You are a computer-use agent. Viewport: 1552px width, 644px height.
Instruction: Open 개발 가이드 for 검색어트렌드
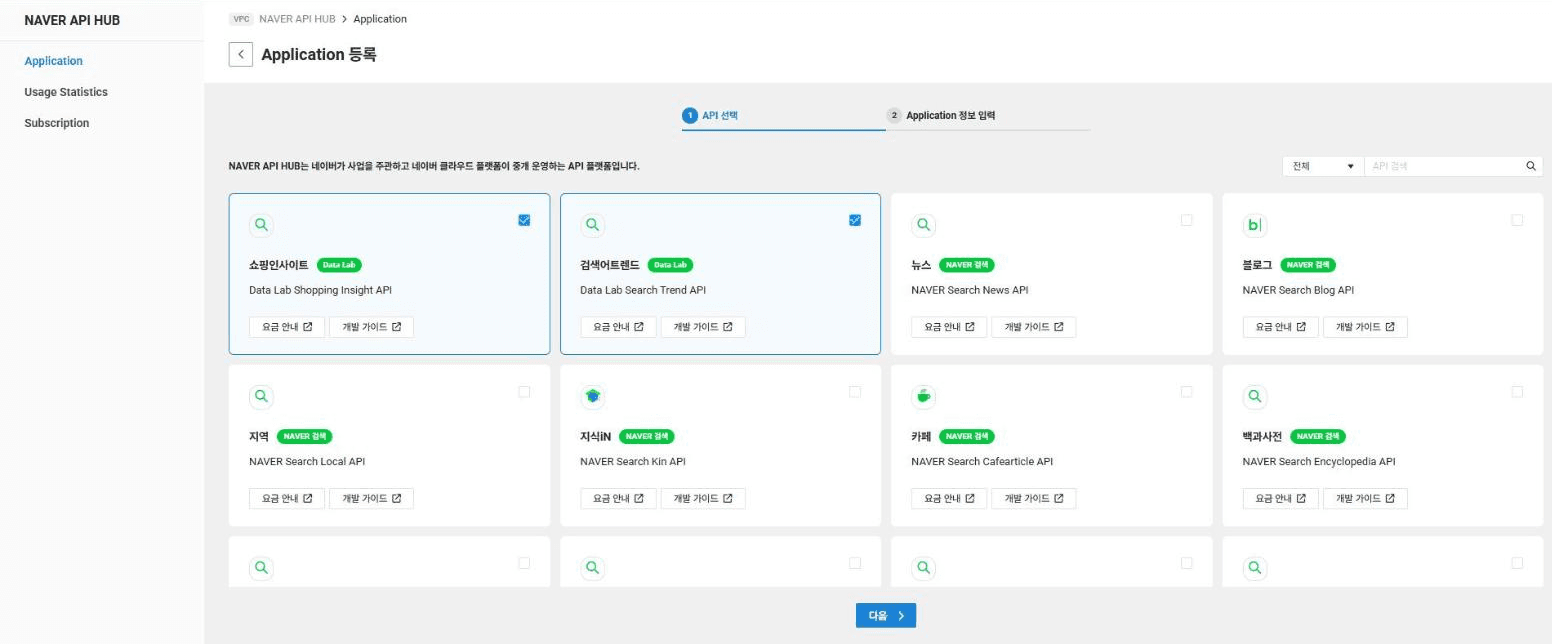[x=703, y=327]
